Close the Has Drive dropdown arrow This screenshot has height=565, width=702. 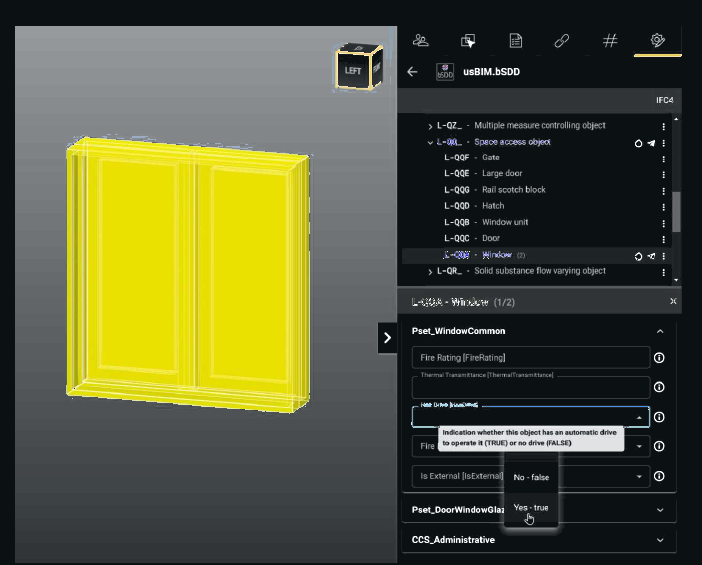pyautogui.click(x=639, y=418)
